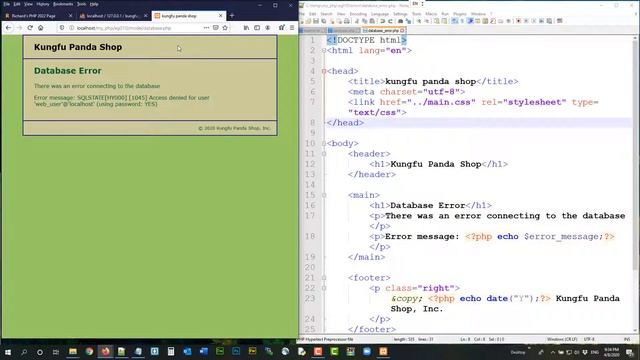Screen dimensions: 640x360
Task: Toggle synchronize vertical scrolling in Notepad++
Action: pyautogui.click(x=436, y=21)
